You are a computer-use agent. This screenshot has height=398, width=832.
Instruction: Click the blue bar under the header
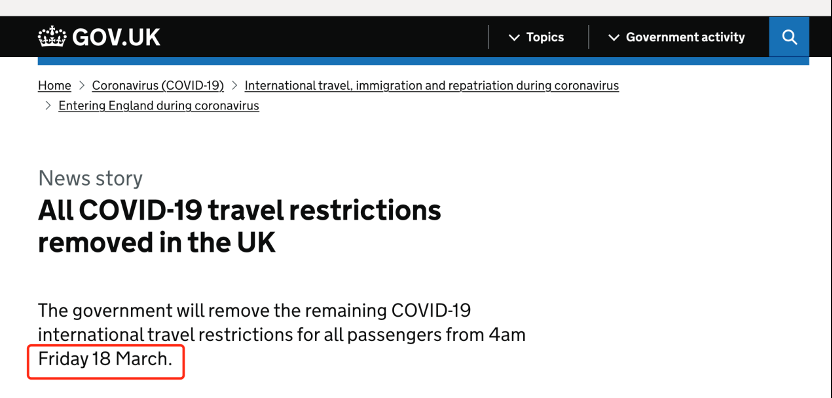coord(423,61)
